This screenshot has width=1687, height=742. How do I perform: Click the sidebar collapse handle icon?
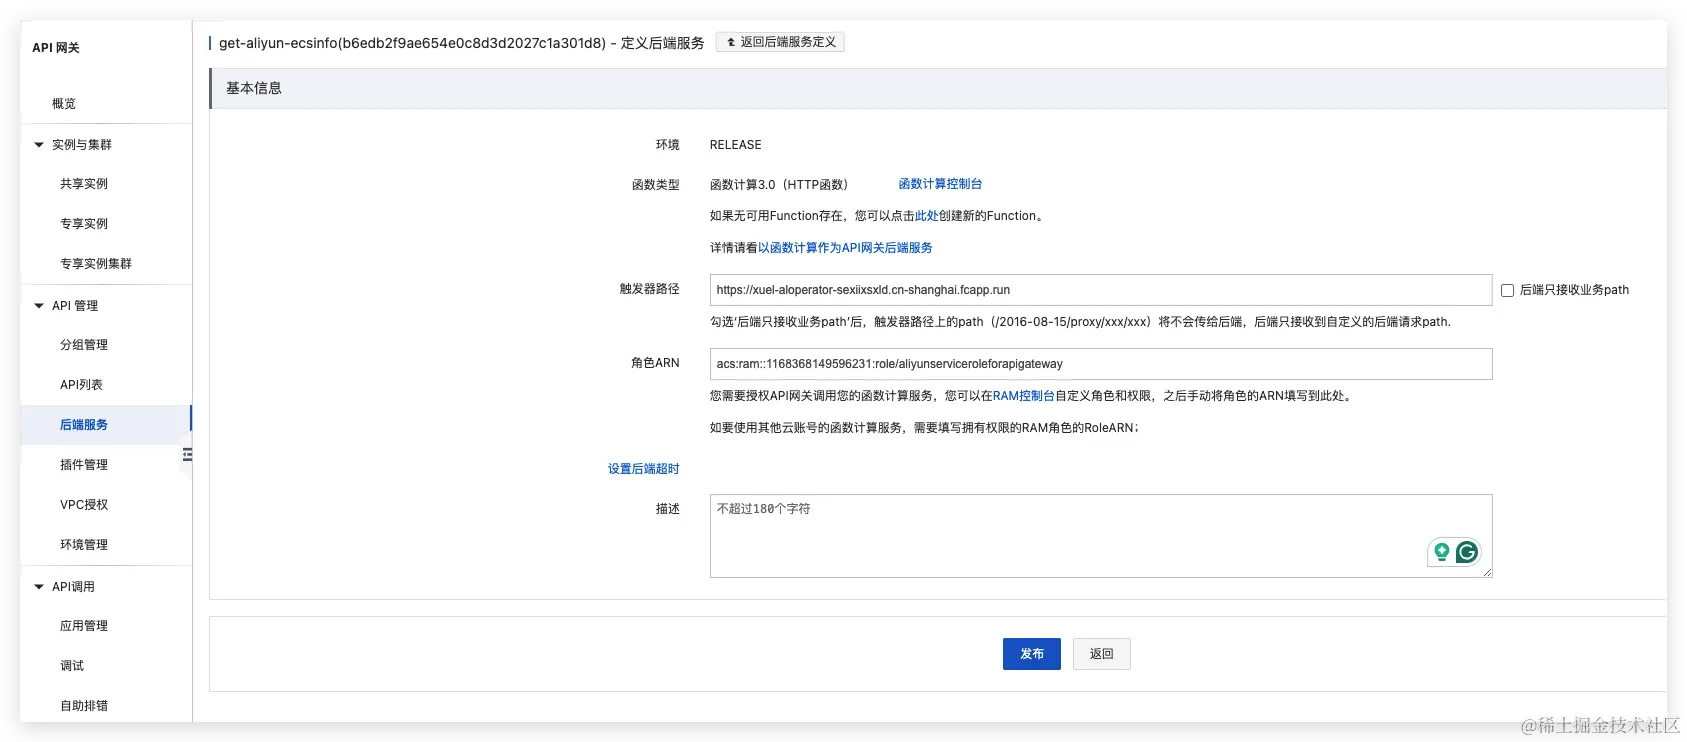click(187, 455)
